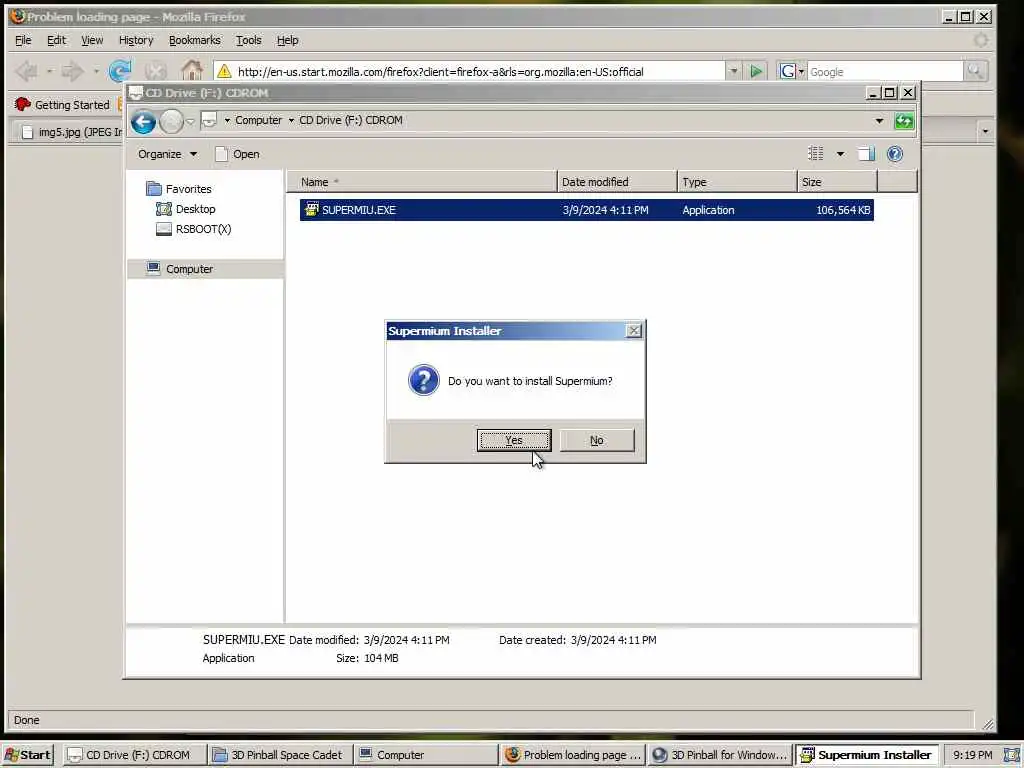Image resolution: width=1024 pixels, height=768 pixels.
Task: Open Explorer help icon
Action: point(895,154)
